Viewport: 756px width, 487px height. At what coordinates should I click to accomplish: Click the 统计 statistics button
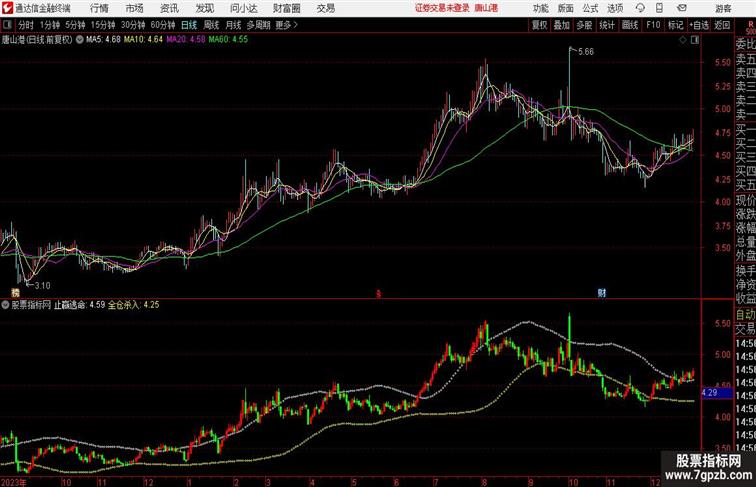pyautogui.click(x=607, y=25)
